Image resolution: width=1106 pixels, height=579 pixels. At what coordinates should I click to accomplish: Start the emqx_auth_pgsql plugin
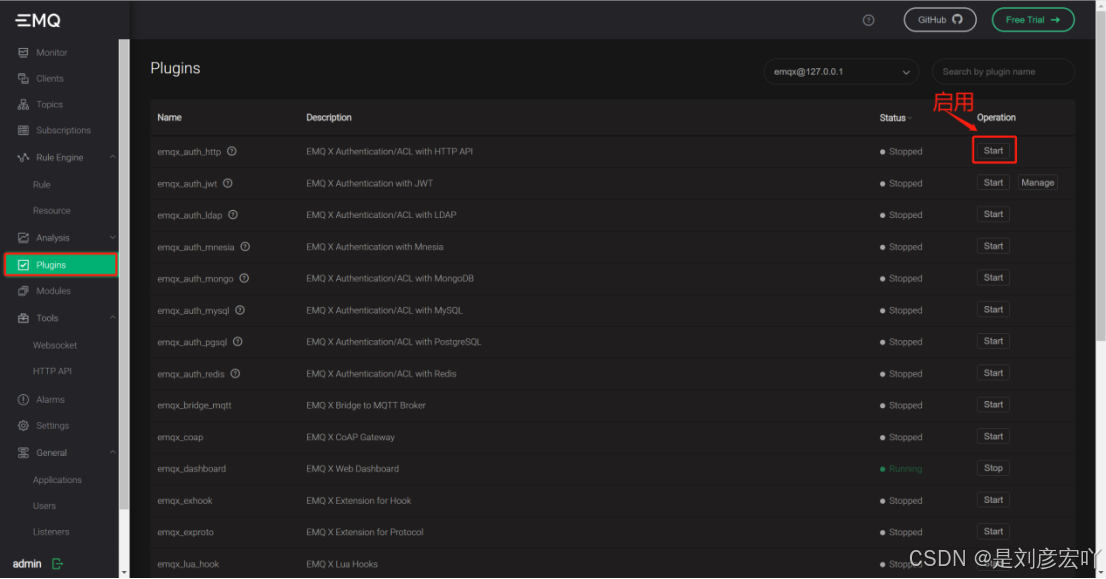click(993, 341)
